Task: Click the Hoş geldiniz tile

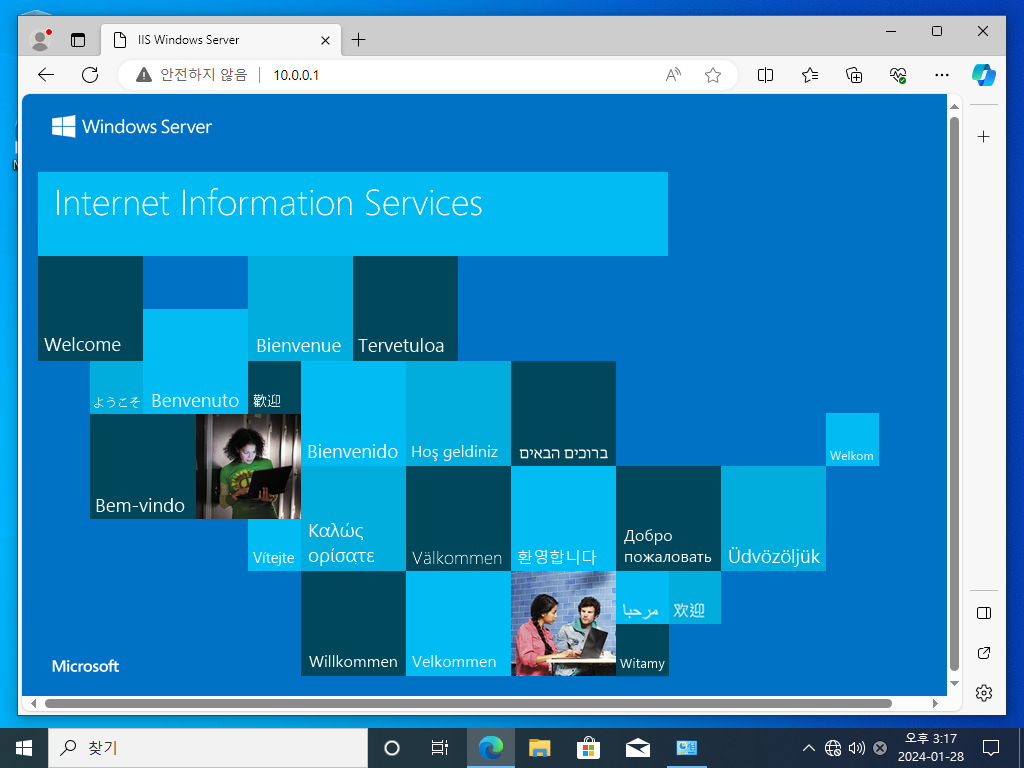Action: [458, 413]
